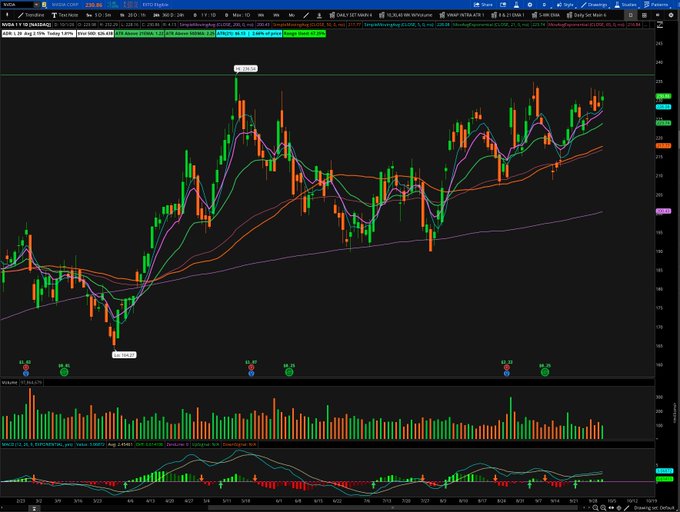Load the VWAP INTRA ATR 1 study set

(462, 15)
